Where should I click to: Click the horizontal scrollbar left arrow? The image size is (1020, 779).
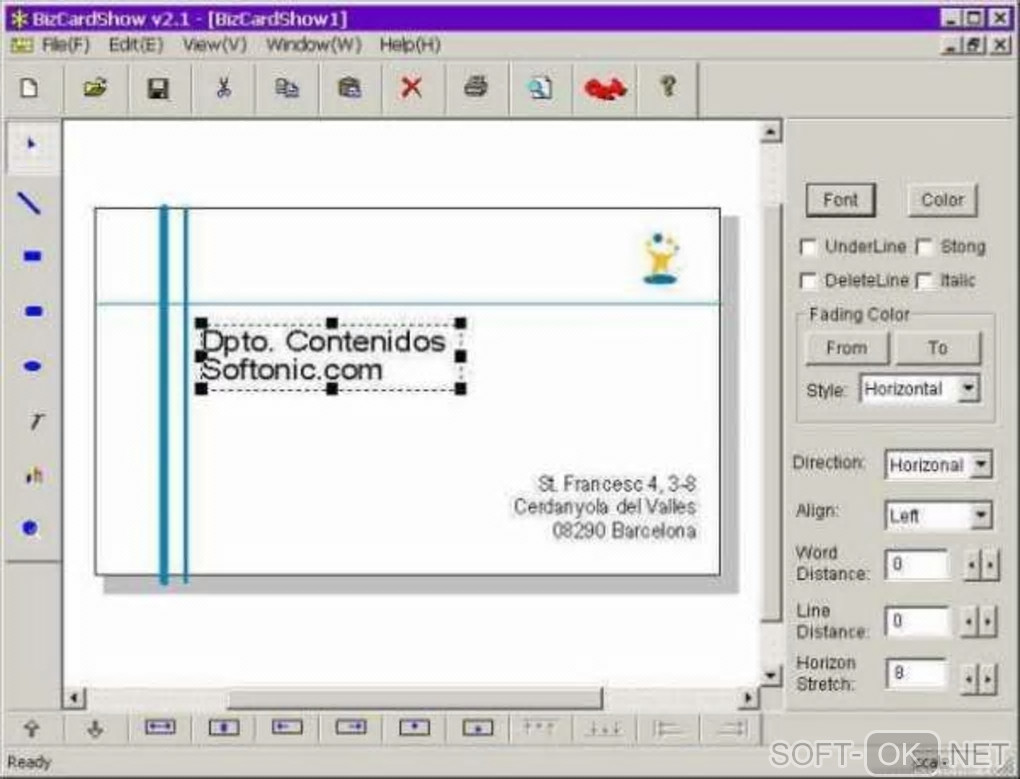pyautogui.click(x=74, y=698)
